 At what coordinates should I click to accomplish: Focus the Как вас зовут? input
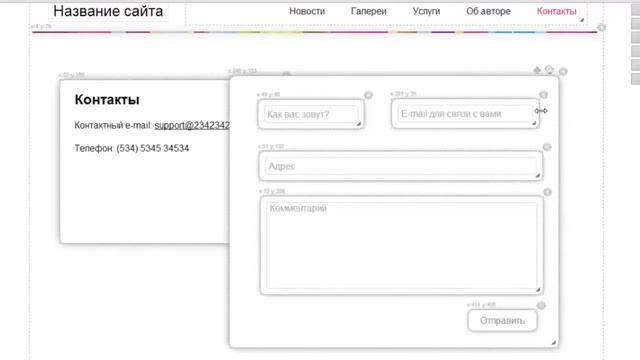pos(311,114)
